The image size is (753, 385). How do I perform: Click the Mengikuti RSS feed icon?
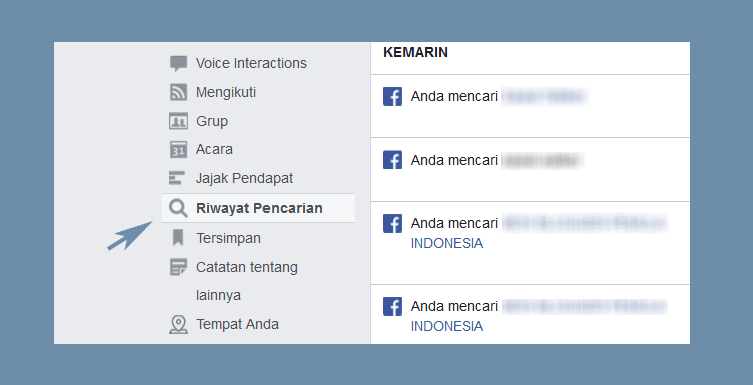click(178, 92)
